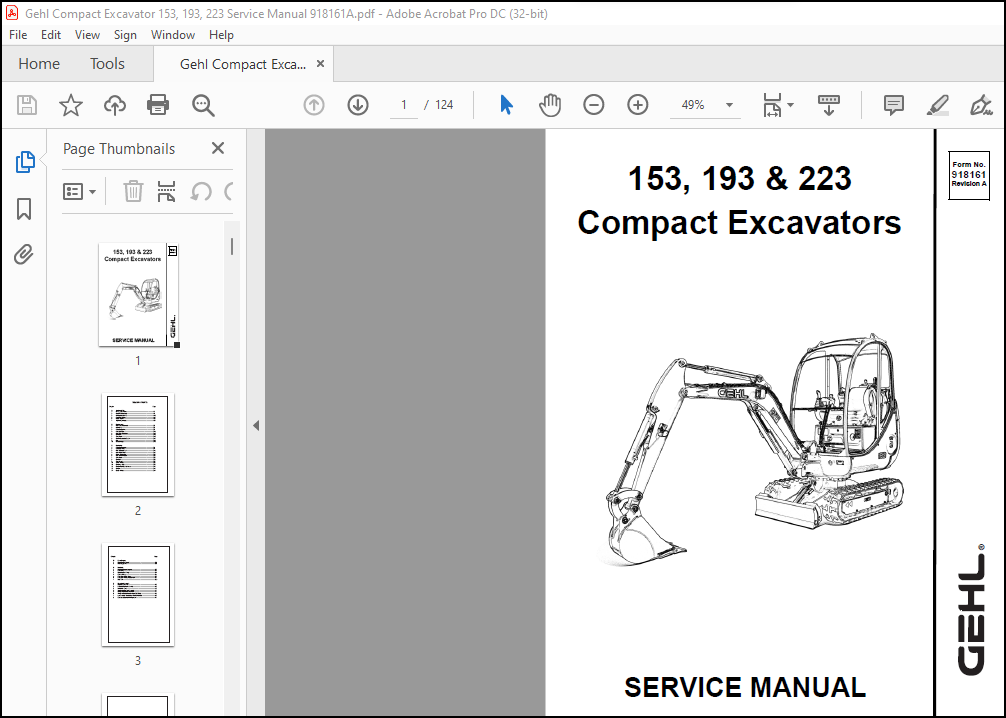The width and height of the screenshot is (1006, 718).
Task: Select page 3 thumbnail
Action: pos(138,595)
